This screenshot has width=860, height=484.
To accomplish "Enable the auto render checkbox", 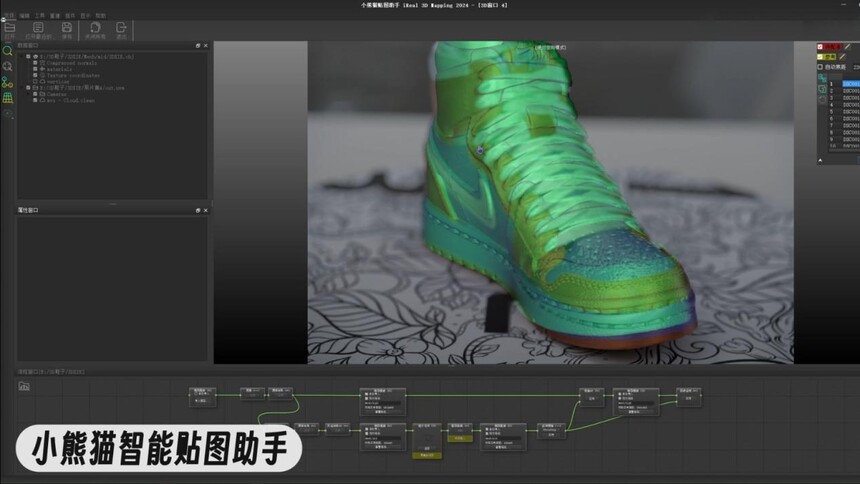I will coord(821,67).
